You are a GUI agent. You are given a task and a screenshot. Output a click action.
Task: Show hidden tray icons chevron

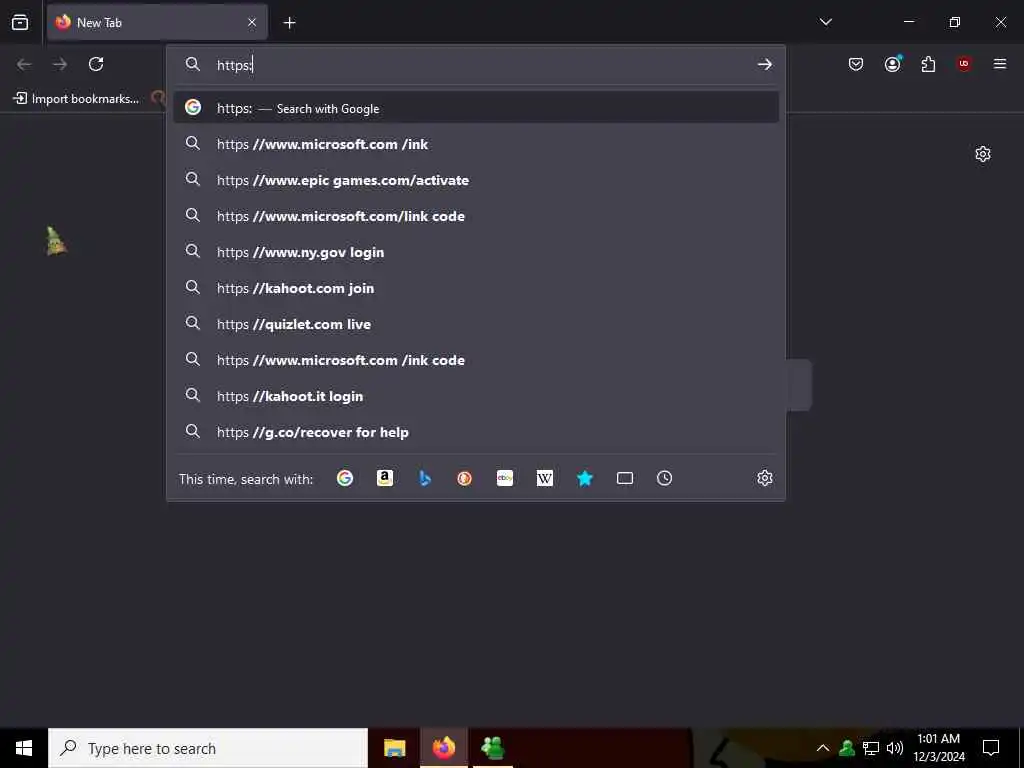click(823, 748)
